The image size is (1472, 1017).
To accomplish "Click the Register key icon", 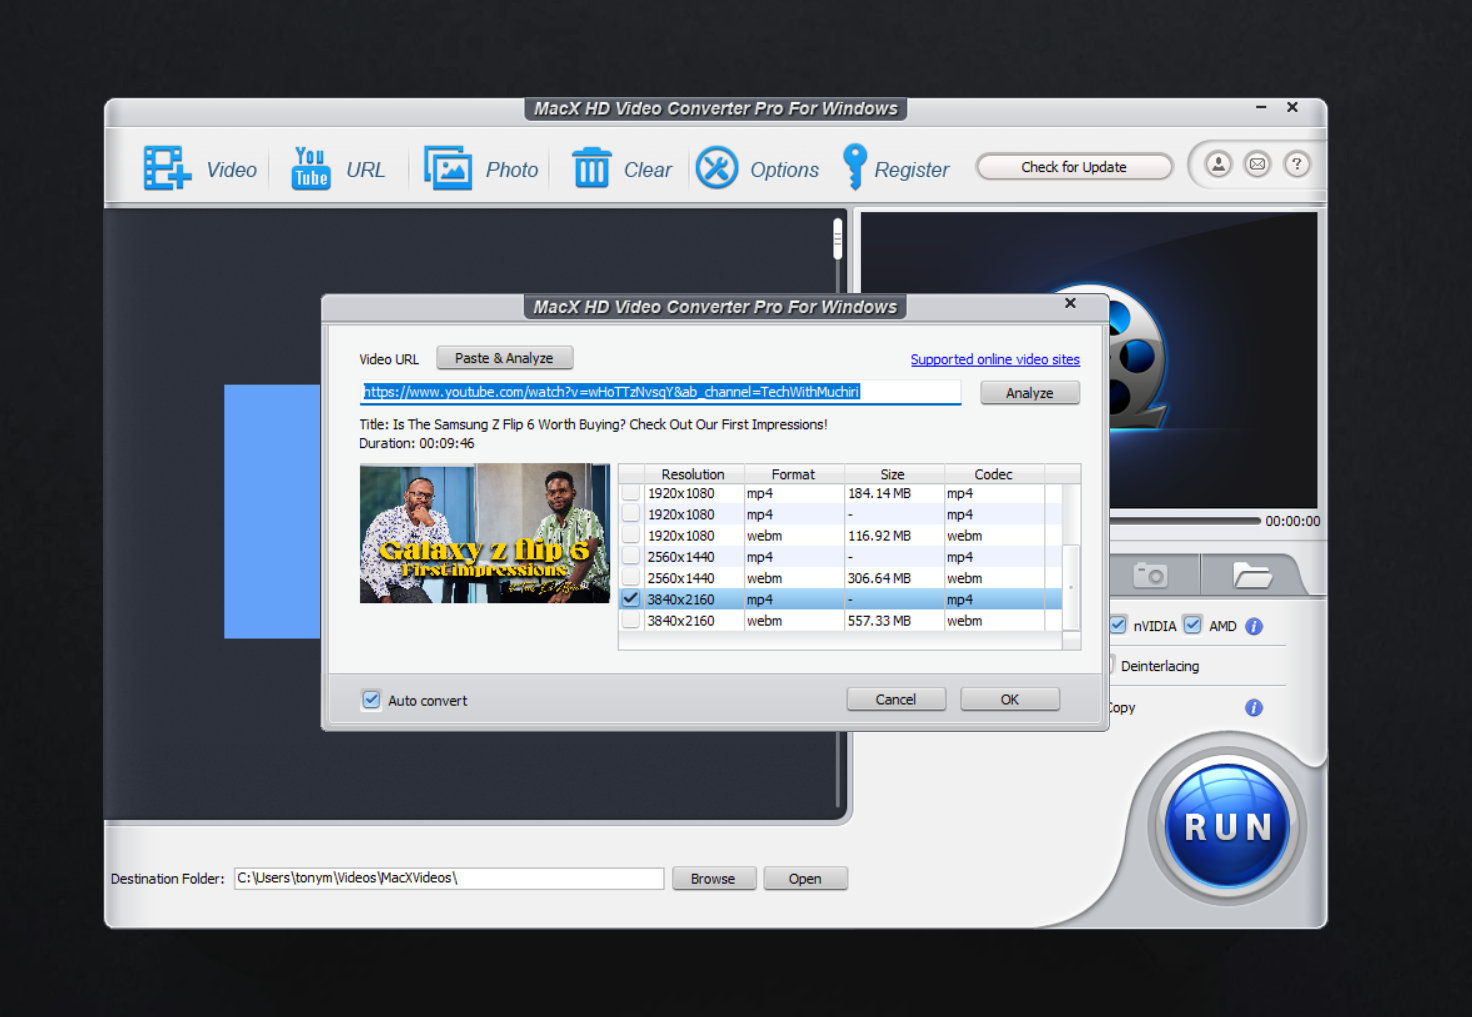I will click(855, 167).
